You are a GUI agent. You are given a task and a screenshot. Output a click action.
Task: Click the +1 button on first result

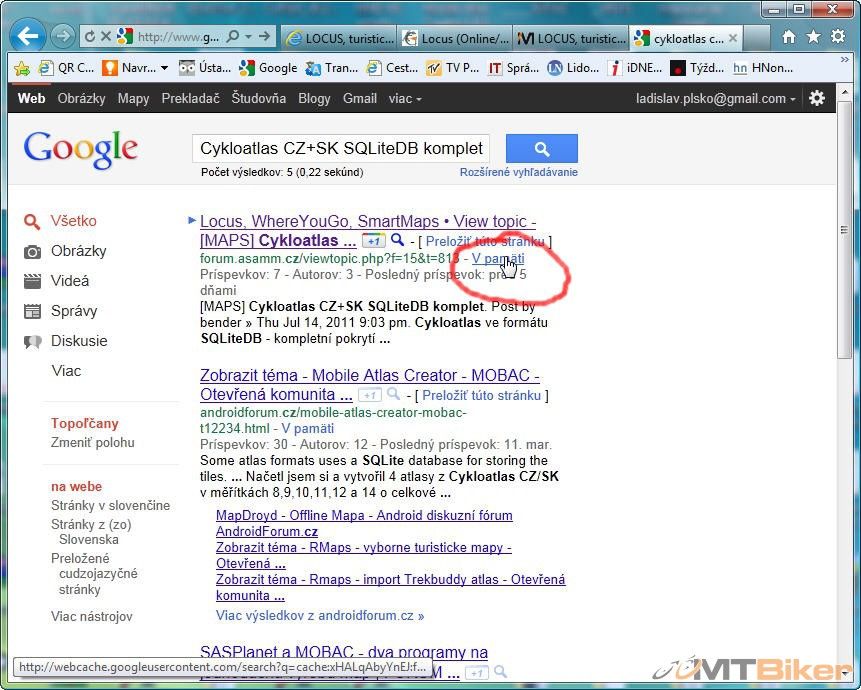pos(373,241)
